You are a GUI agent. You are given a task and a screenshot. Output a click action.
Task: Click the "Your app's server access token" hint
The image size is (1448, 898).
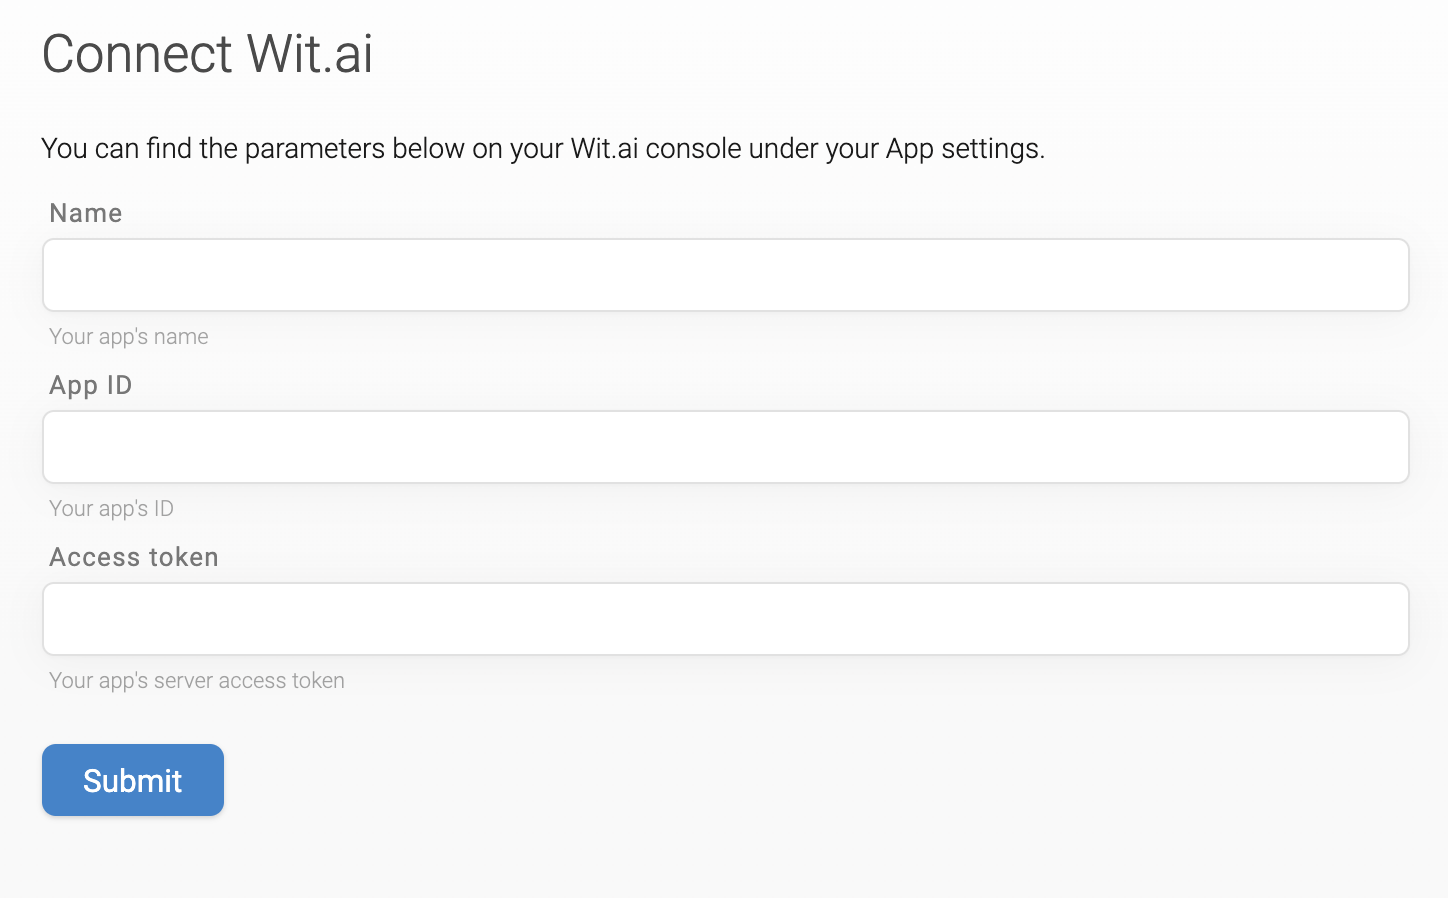coord(197,681)
